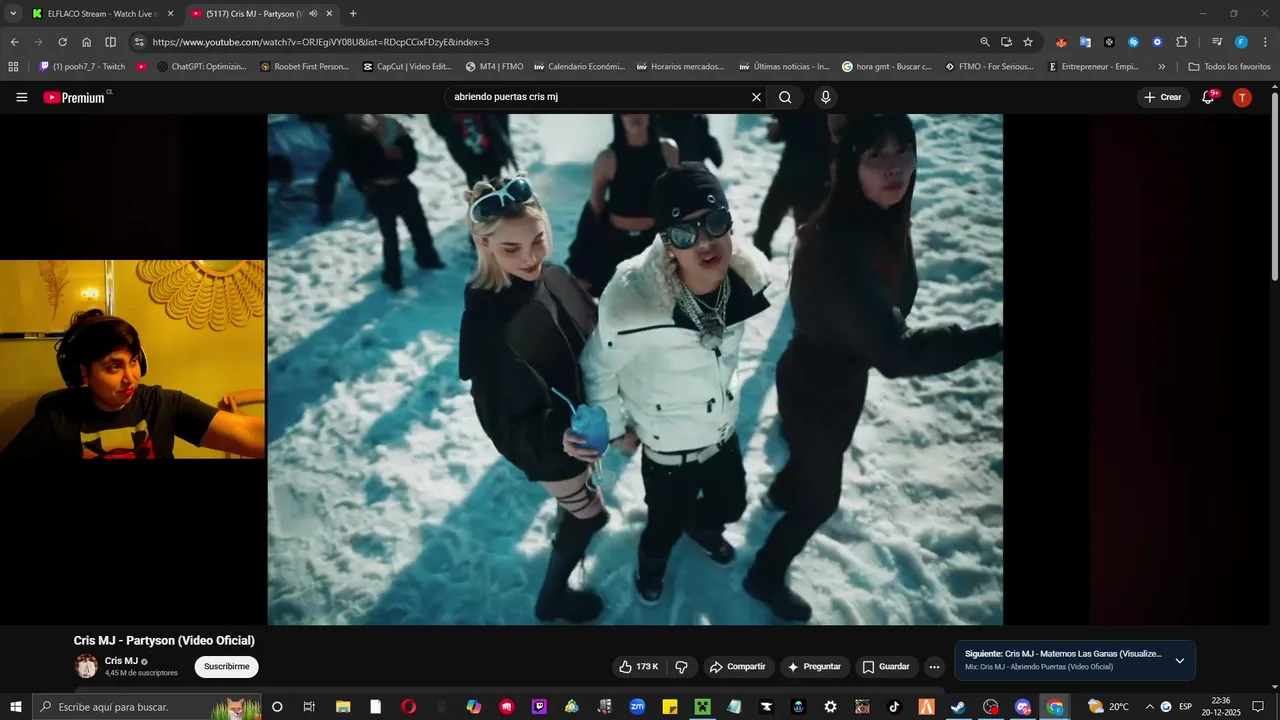Screen dimensions: 1280x720
Task: Open Chrome bookmarks apps grid
Action: [x=13, y=67]
